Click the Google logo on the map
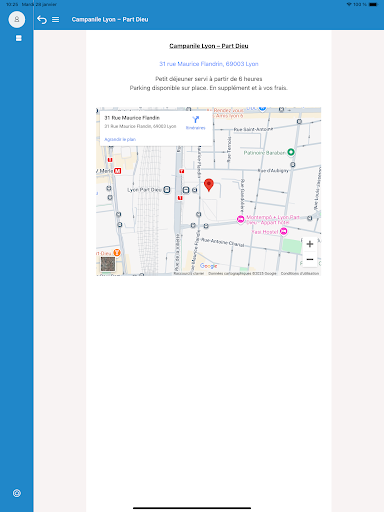 coord(209,266)
